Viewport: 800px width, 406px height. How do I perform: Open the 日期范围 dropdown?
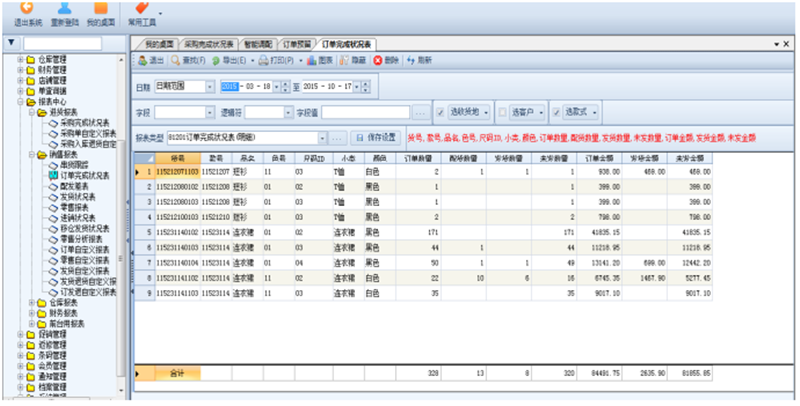(210, 87)
